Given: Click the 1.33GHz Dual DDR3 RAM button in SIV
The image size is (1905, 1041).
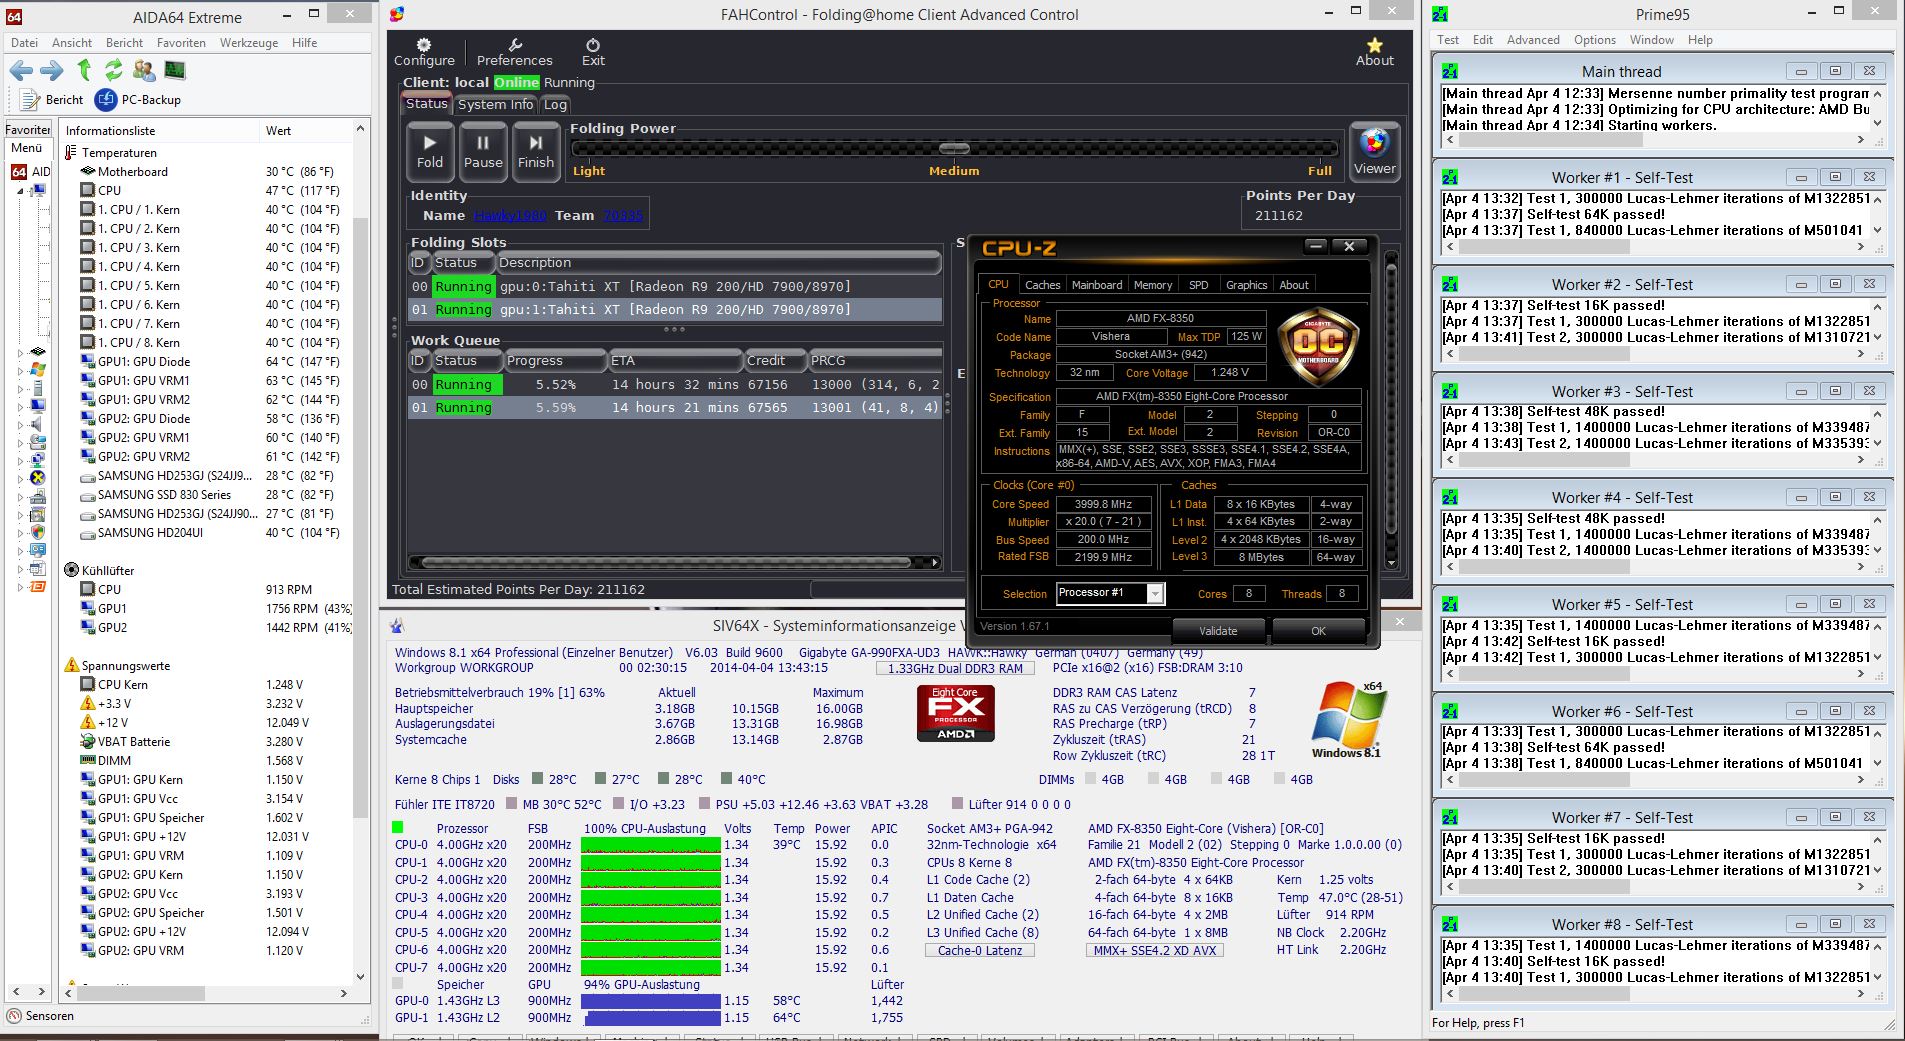Looking at the screenshot, I should (955, 669).
